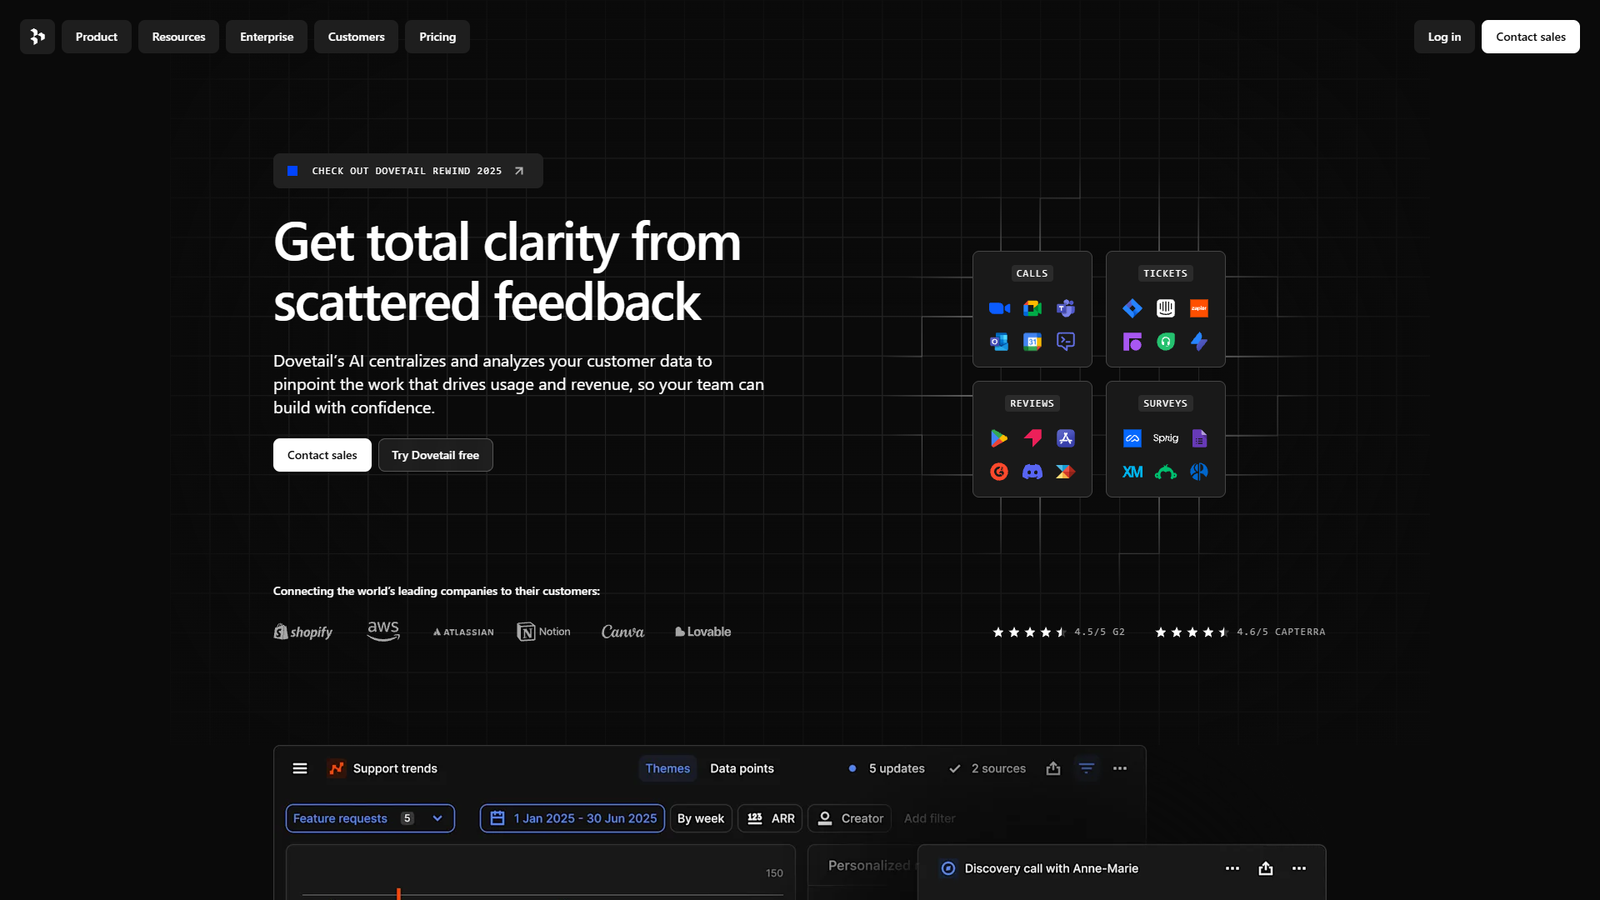Click the Outlook icon under Calls
The width and height of the screenshot is (1600, 900).
[999, 342]
